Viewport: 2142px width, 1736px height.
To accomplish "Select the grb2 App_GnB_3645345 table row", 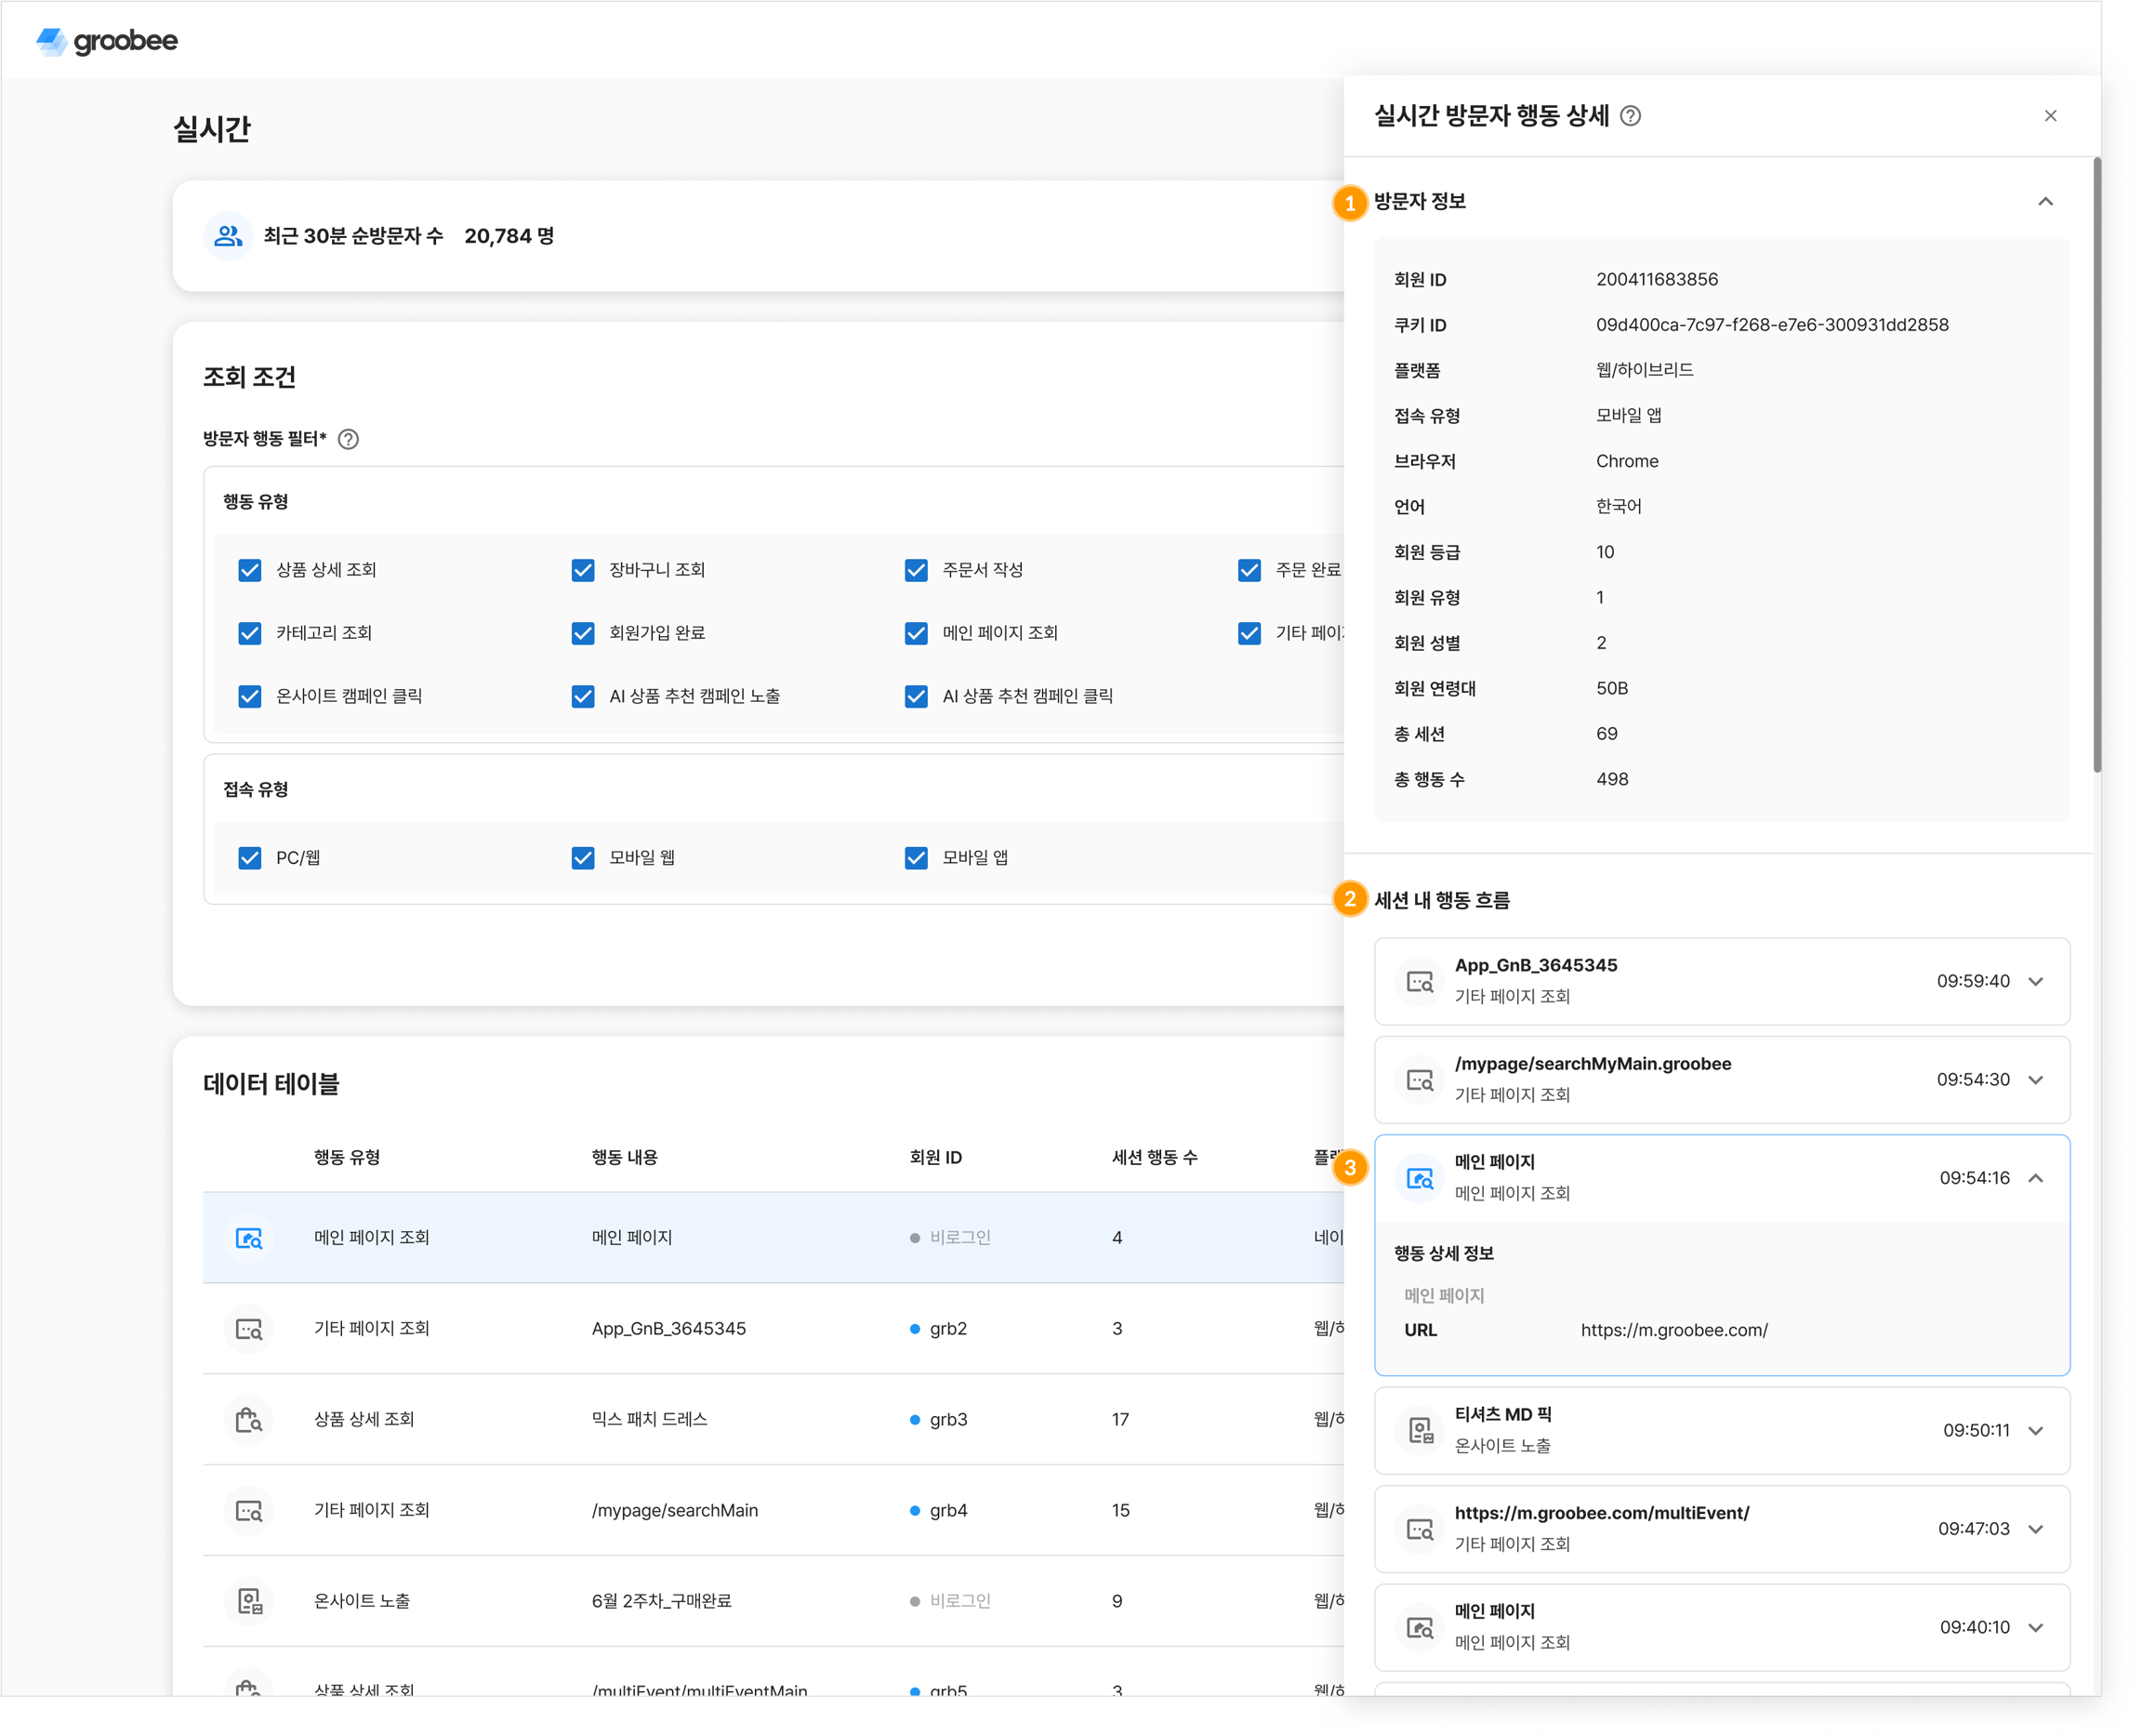I will 668,1328.
